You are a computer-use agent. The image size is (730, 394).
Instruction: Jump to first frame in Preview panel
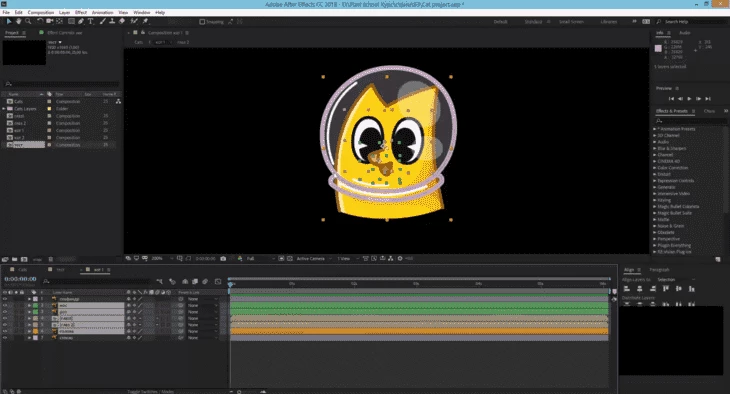point(671,99)
